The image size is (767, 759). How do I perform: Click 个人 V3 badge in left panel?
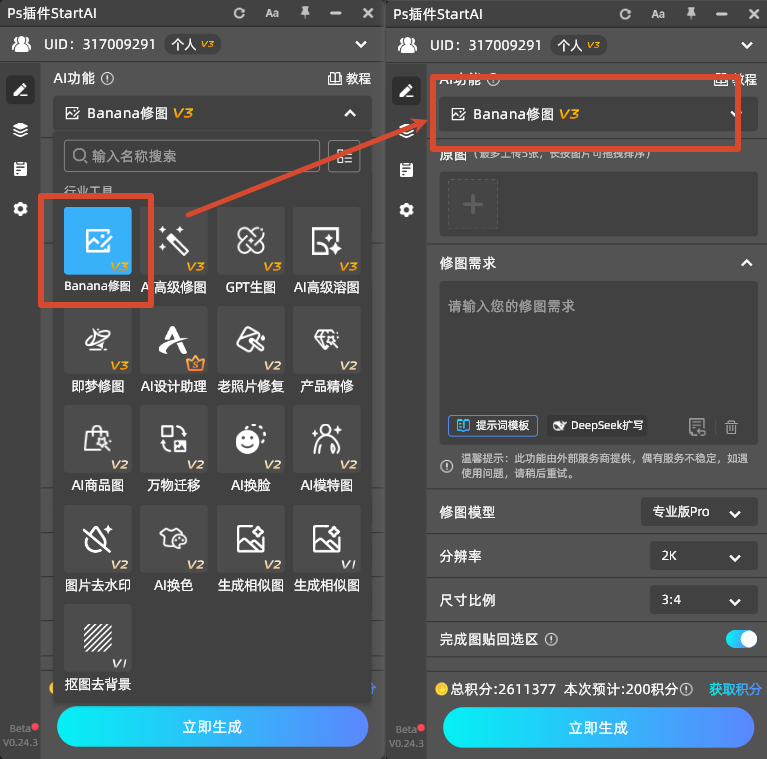[193, 45]
